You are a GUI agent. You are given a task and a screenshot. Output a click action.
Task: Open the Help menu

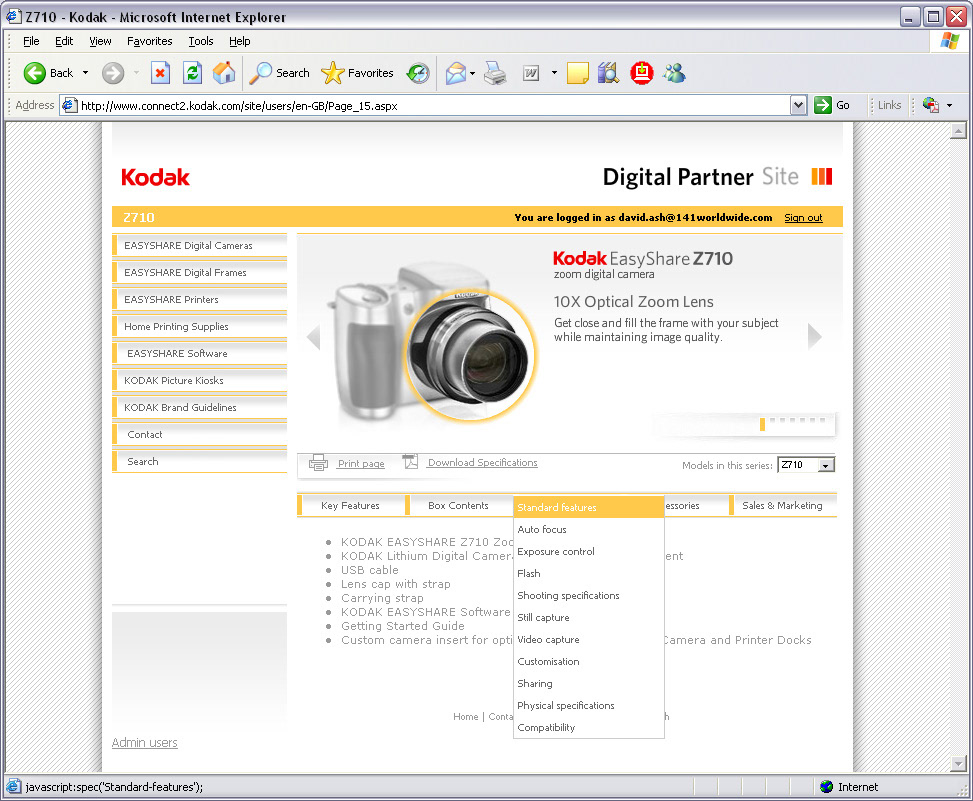(240, 41)
